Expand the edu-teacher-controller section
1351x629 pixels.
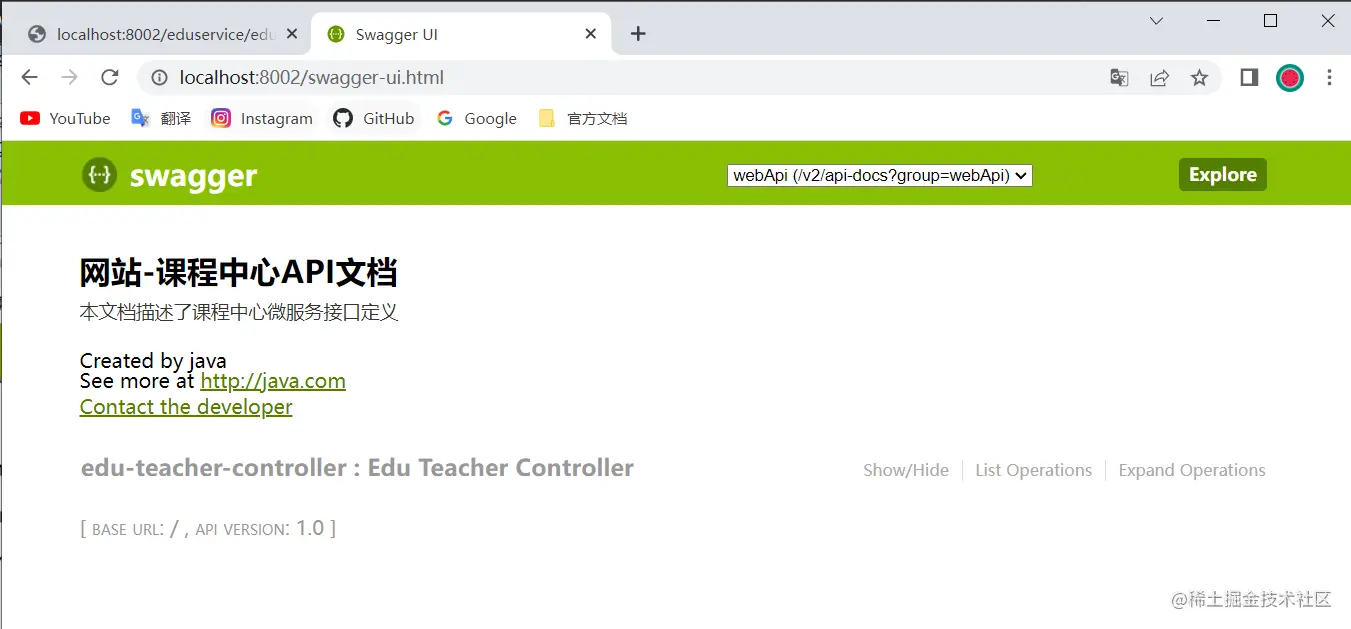pyautogui.click(x=357, y=468)
